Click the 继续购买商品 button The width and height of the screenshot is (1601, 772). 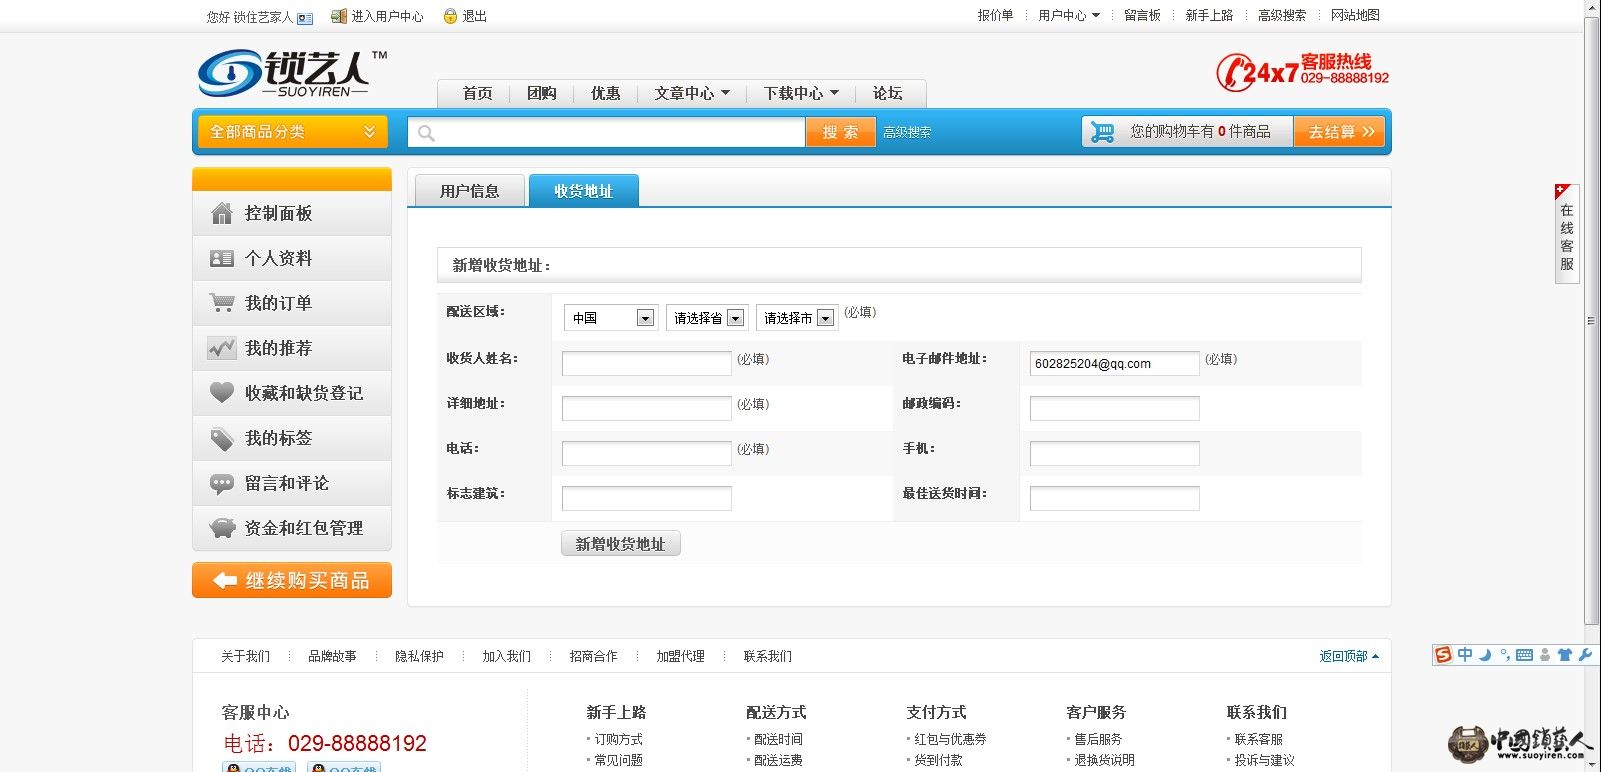click(292, 580)
